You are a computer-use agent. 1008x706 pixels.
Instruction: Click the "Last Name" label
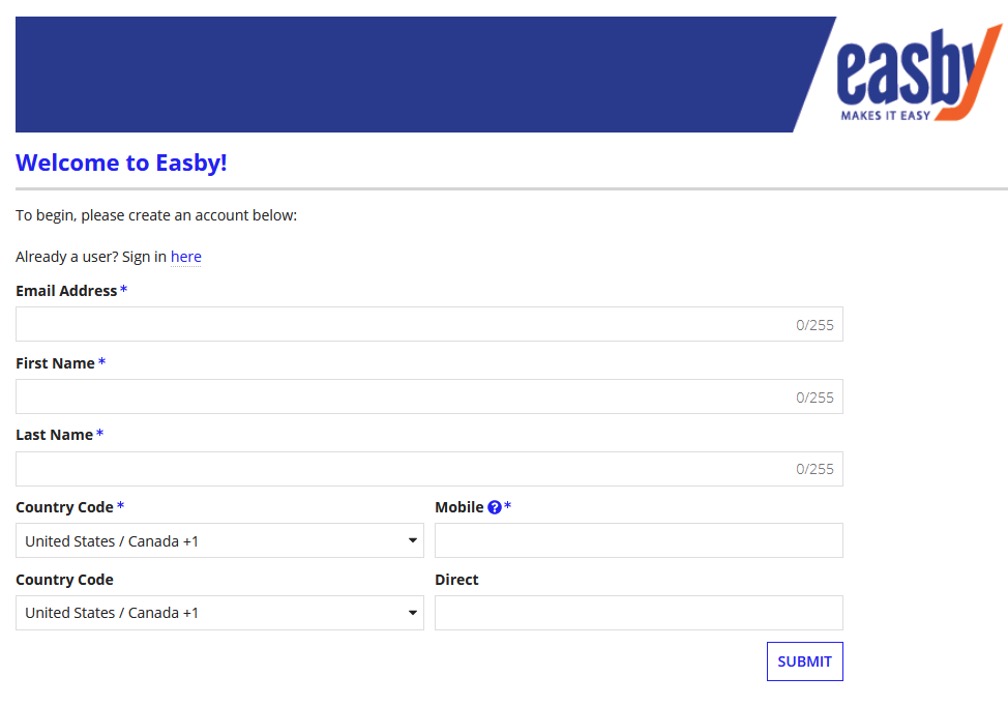[55, 435]
